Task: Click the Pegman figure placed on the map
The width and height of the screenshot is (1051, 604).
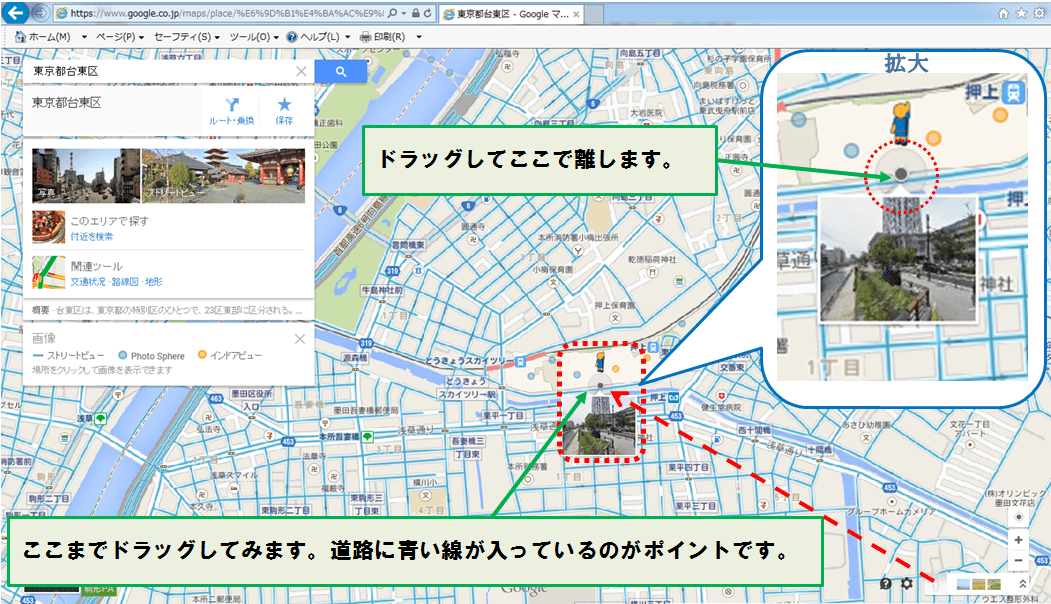Action: [600, 361]
